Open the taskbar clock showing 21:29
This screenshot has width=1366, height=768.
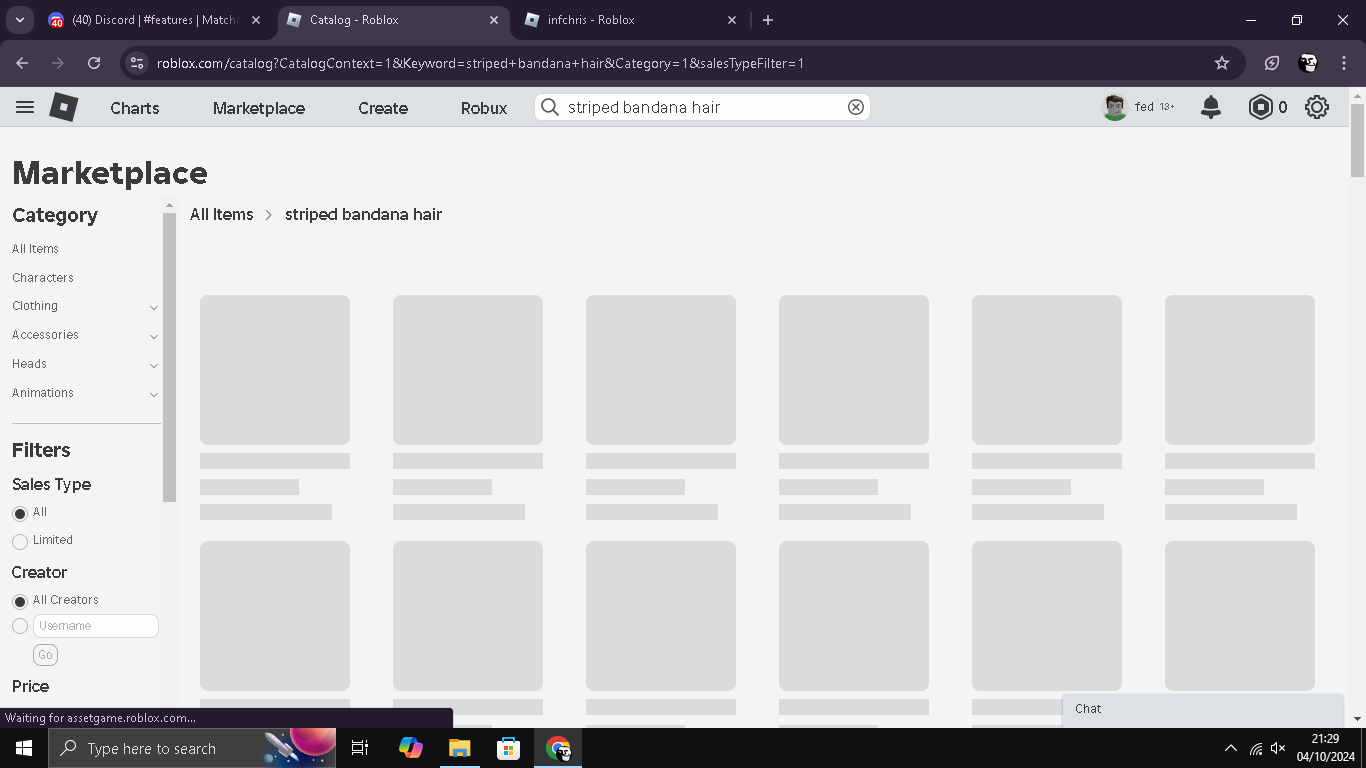1325,748
